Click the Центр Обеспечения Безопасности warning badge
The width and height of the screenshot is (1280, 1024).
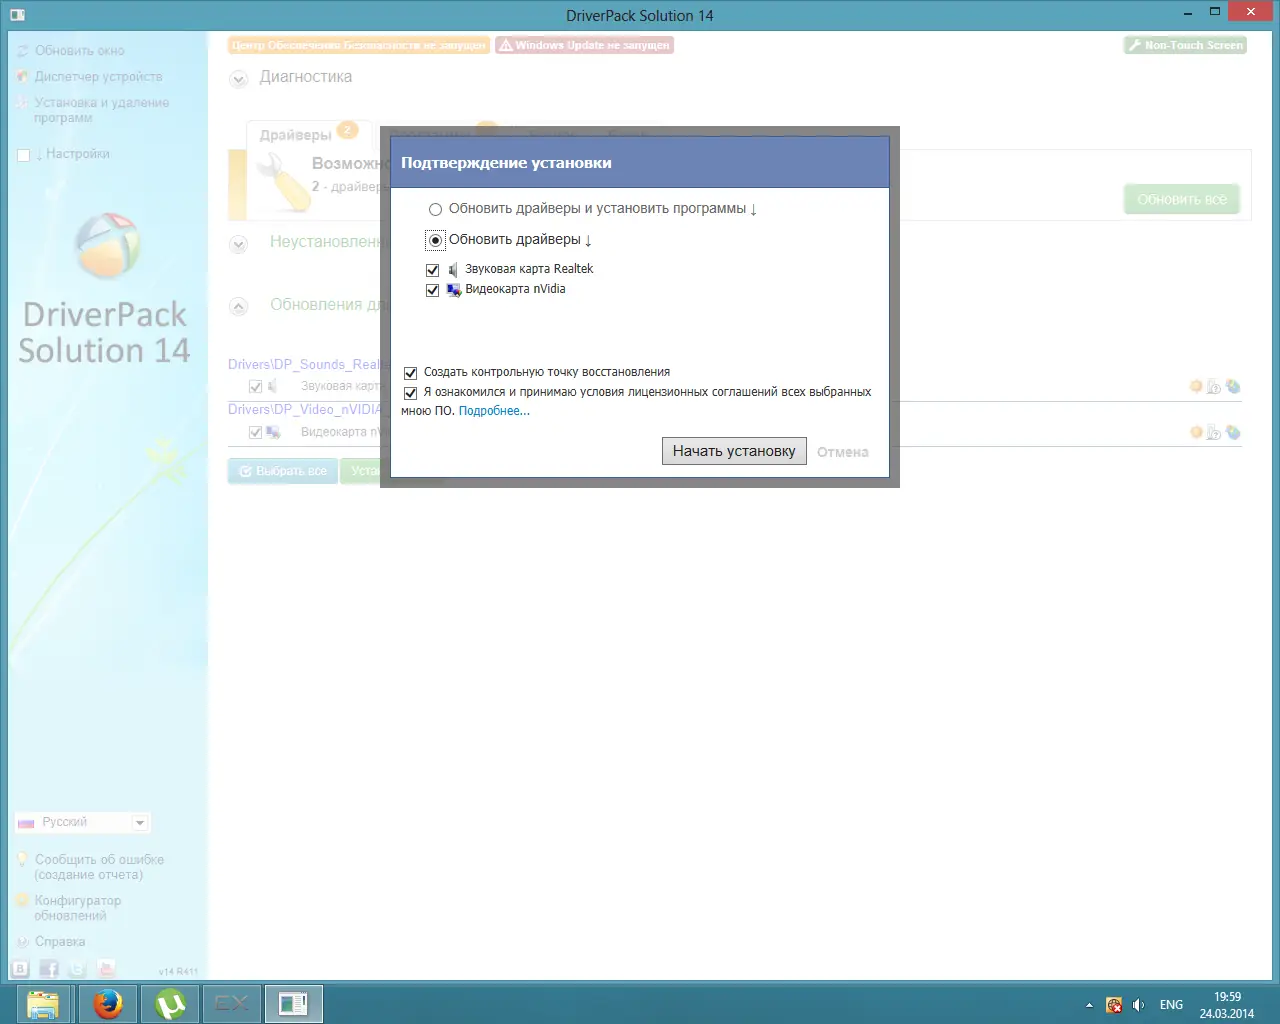pos(359,45)
